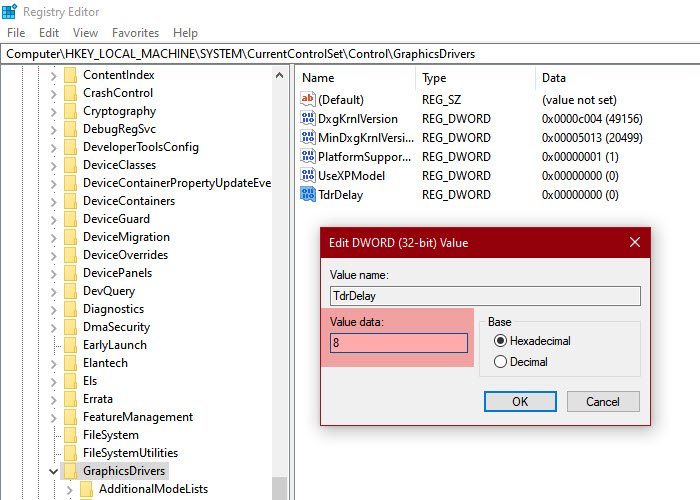Click the Value data field
The image size is (700, 500).
pos(399,343)
